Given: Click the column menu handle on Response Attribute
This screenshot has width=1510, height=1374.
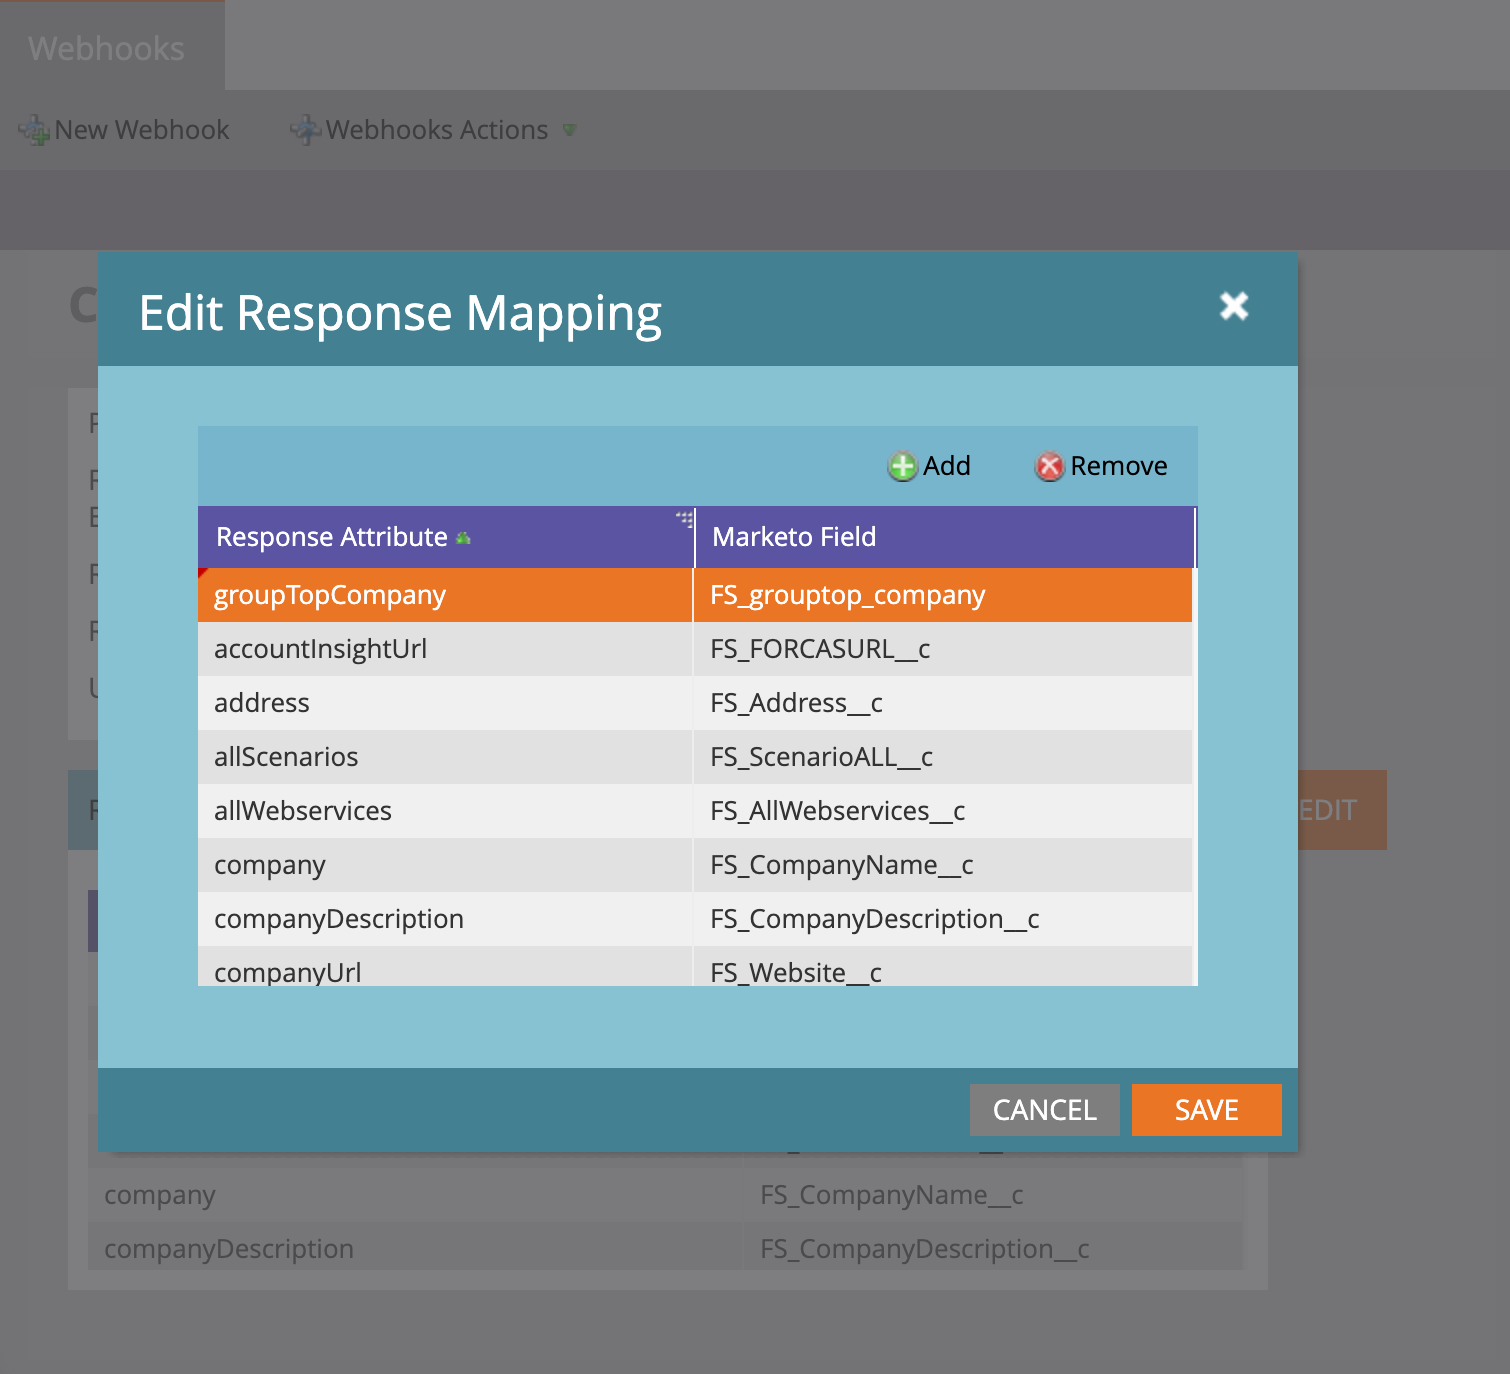Looking at the screenshot, I should (x=685, y=519).
